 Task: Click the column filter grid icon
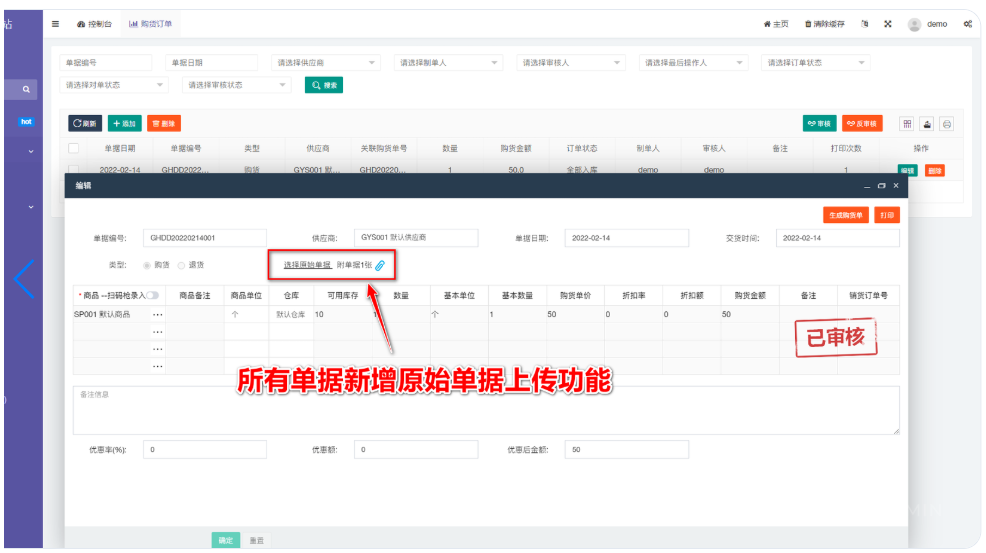click(907, 124)
